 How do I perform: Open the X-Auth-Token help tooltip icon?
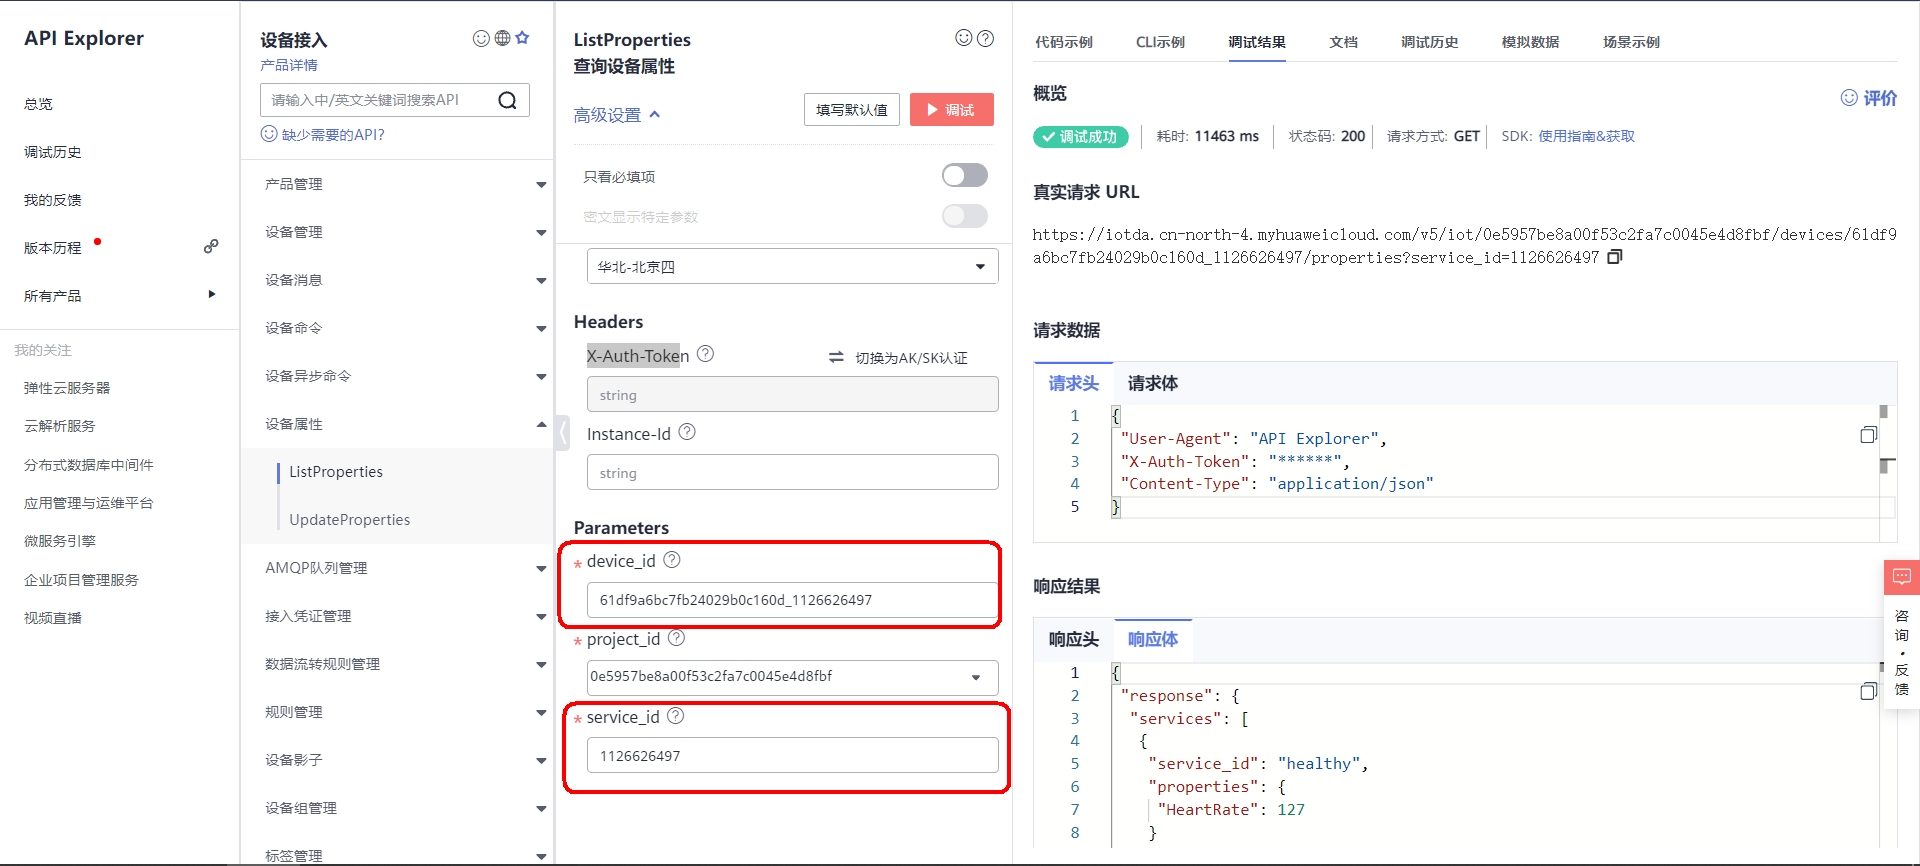(x=705, y=353)
